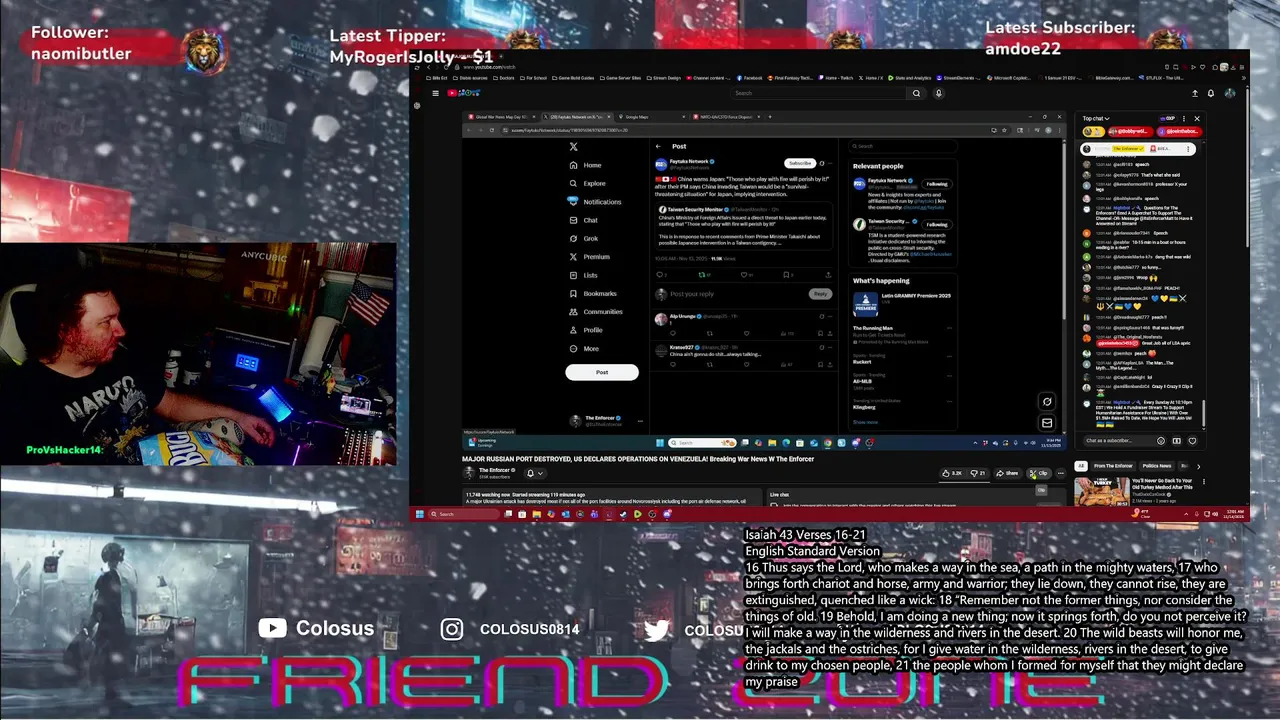The width and height of the screenshot is (1280, 720).
Task: Toggle Following for Faytuks Network
Action: pyautogui.click(x=936, y=184)
